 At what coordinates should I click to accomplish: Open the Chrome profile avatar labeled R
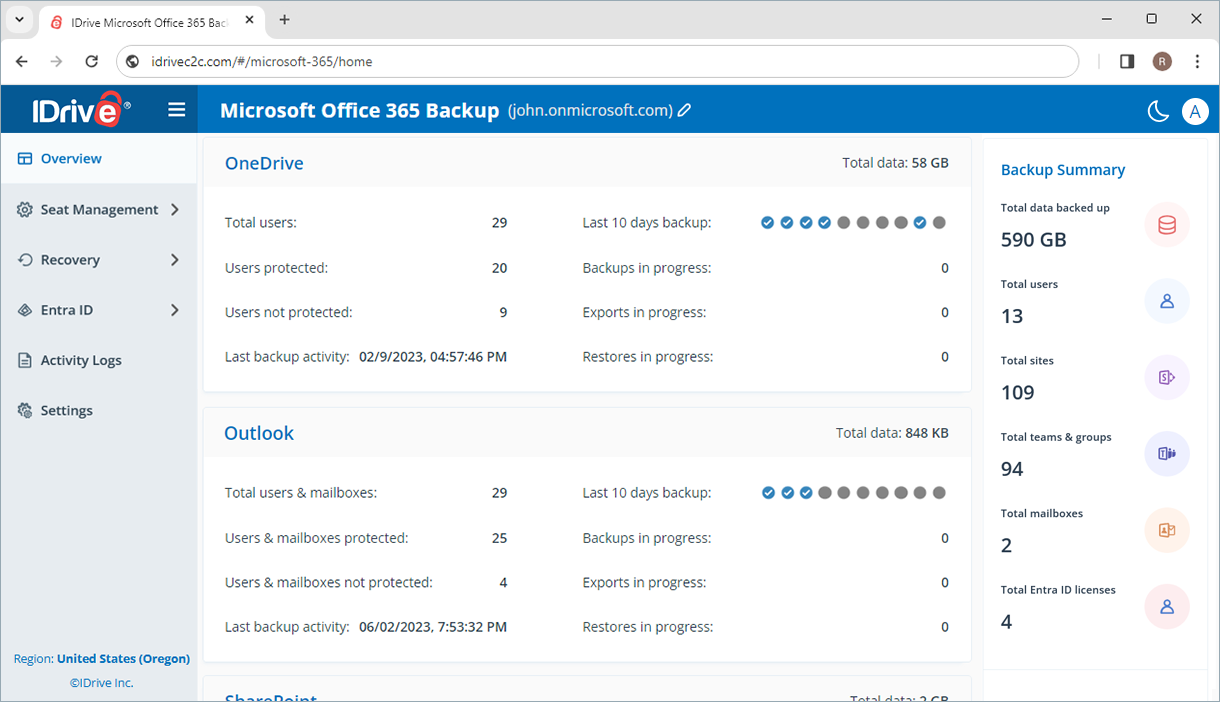(x=1162, y=61)
